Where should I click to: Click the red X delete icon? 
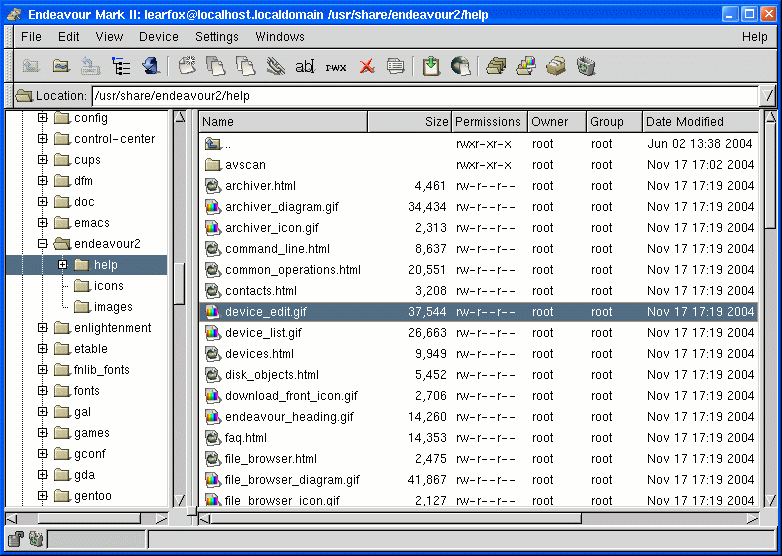click(x=367, y=67)
